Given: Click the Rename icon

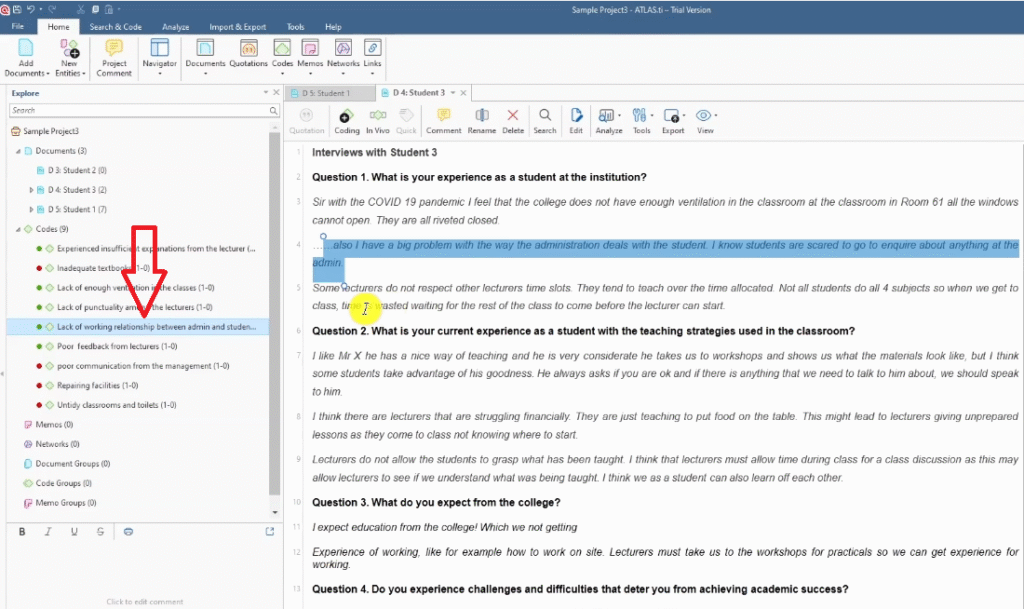Looking at the screenshot, I should point(481,120).
